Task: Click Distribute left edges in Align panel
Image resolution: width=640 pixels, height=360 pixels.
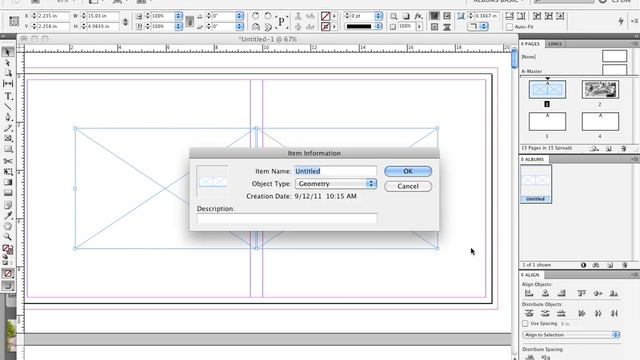Action: 582,313
